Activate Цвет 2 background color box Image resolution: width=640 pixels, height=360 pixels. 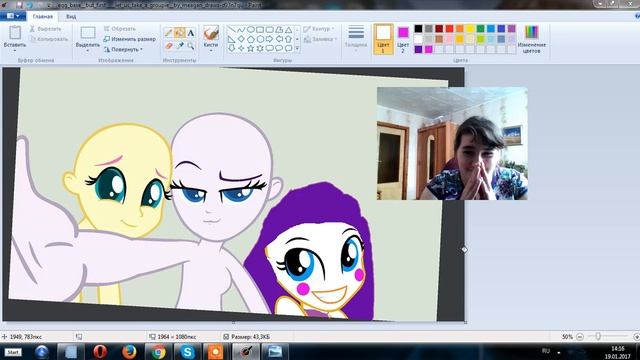[403, 39]
